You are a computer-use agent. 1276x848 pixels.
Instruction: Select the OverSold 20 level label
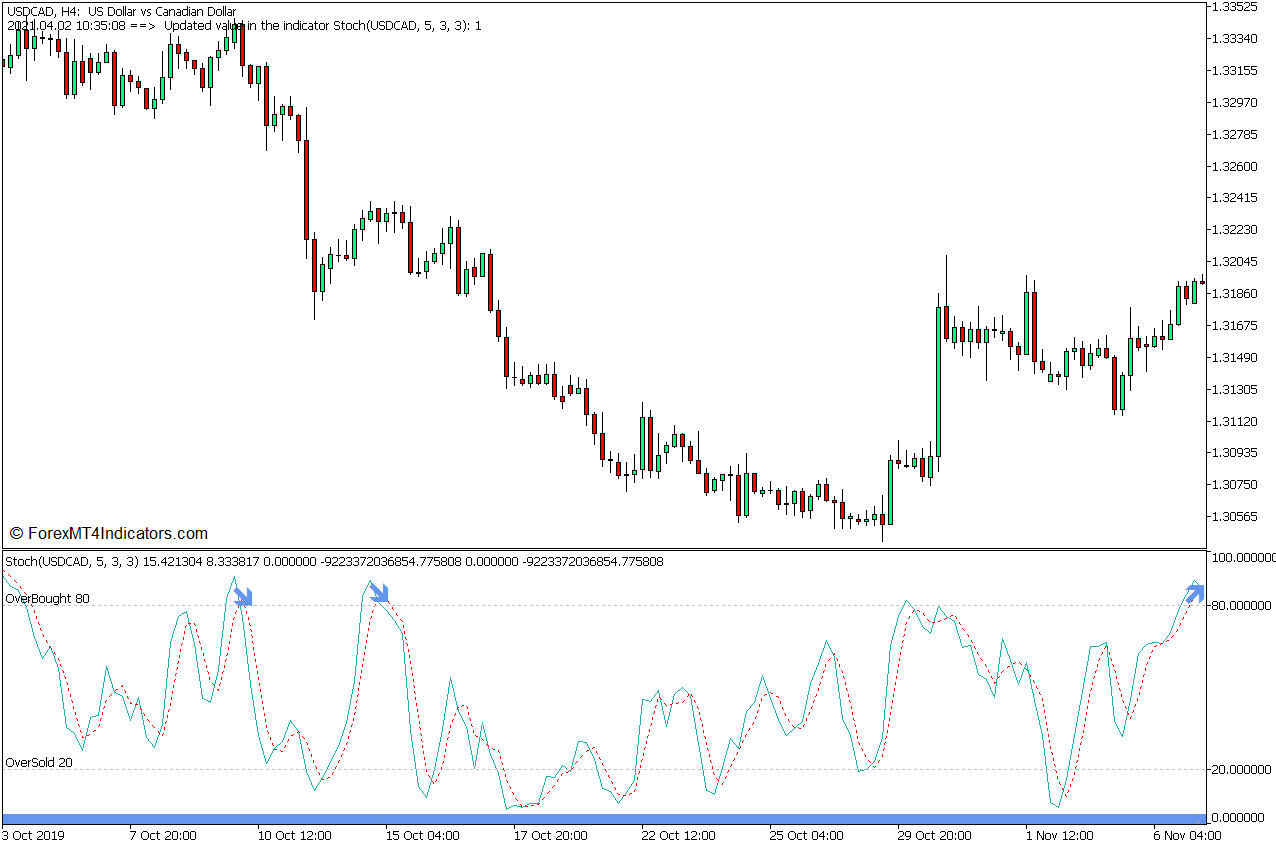39,762
